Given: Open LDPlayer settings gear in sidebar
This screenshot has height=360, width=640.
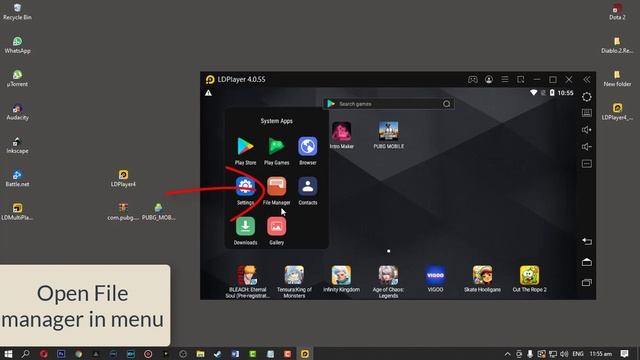Looking at the screenshot, I should click(x=587, y=97).
